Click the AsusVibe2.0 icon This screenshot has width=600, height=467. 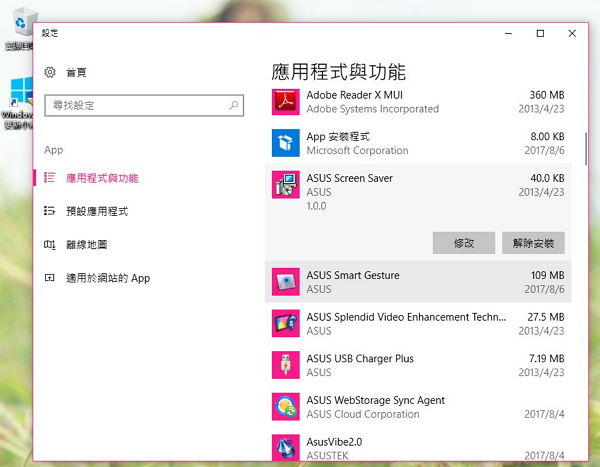(x=285, y=447)
